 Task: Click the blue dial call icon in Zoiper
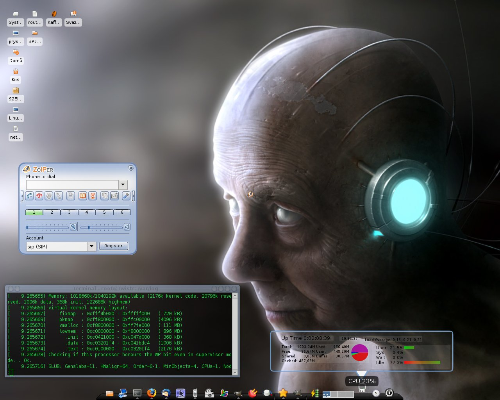29,196
